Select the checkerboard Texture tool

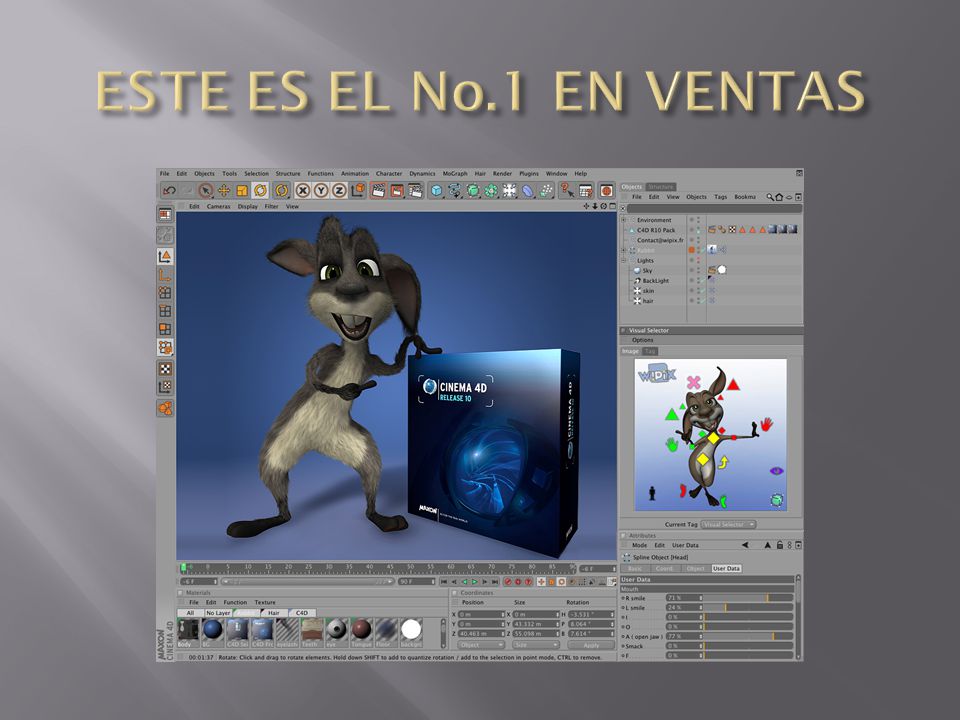tap(165, 369)
